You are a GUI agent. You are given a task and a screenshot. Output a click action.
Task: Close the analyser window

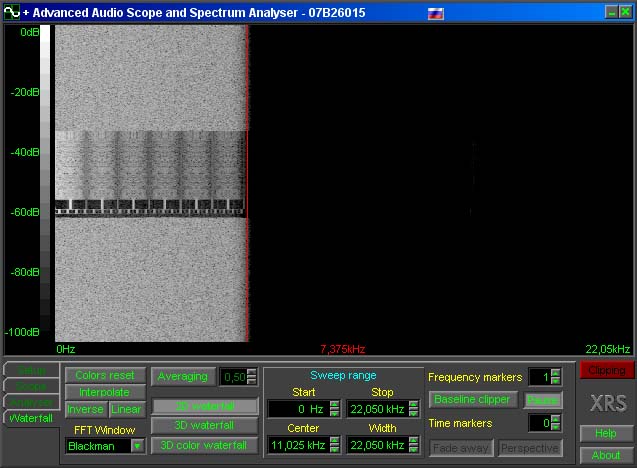[625, 12]
